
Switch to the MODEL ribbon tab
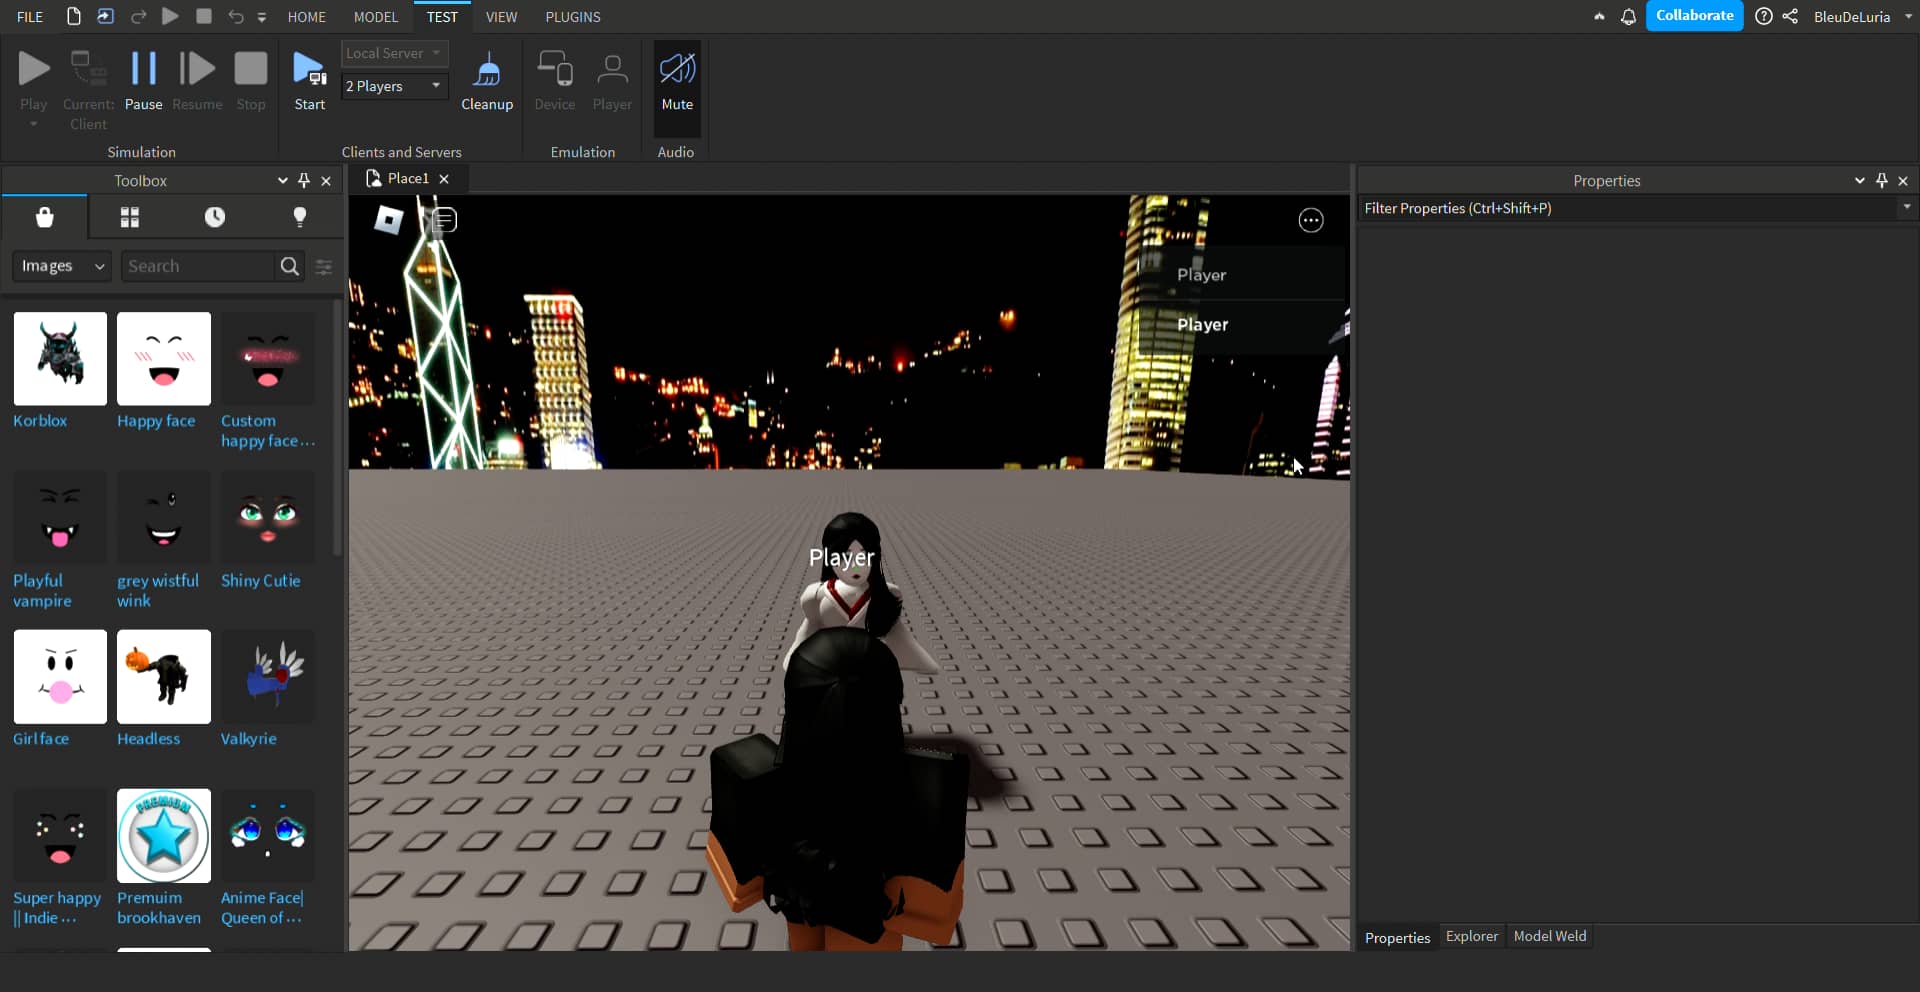coord(376,16)
